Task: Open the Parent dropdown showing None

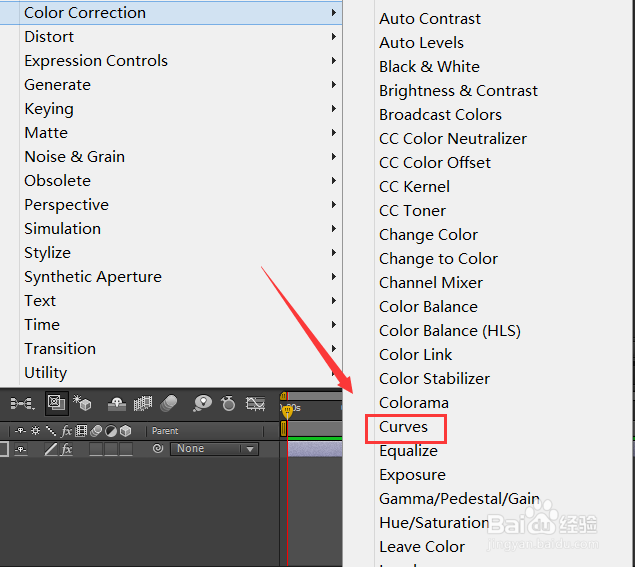Action: 214,449
